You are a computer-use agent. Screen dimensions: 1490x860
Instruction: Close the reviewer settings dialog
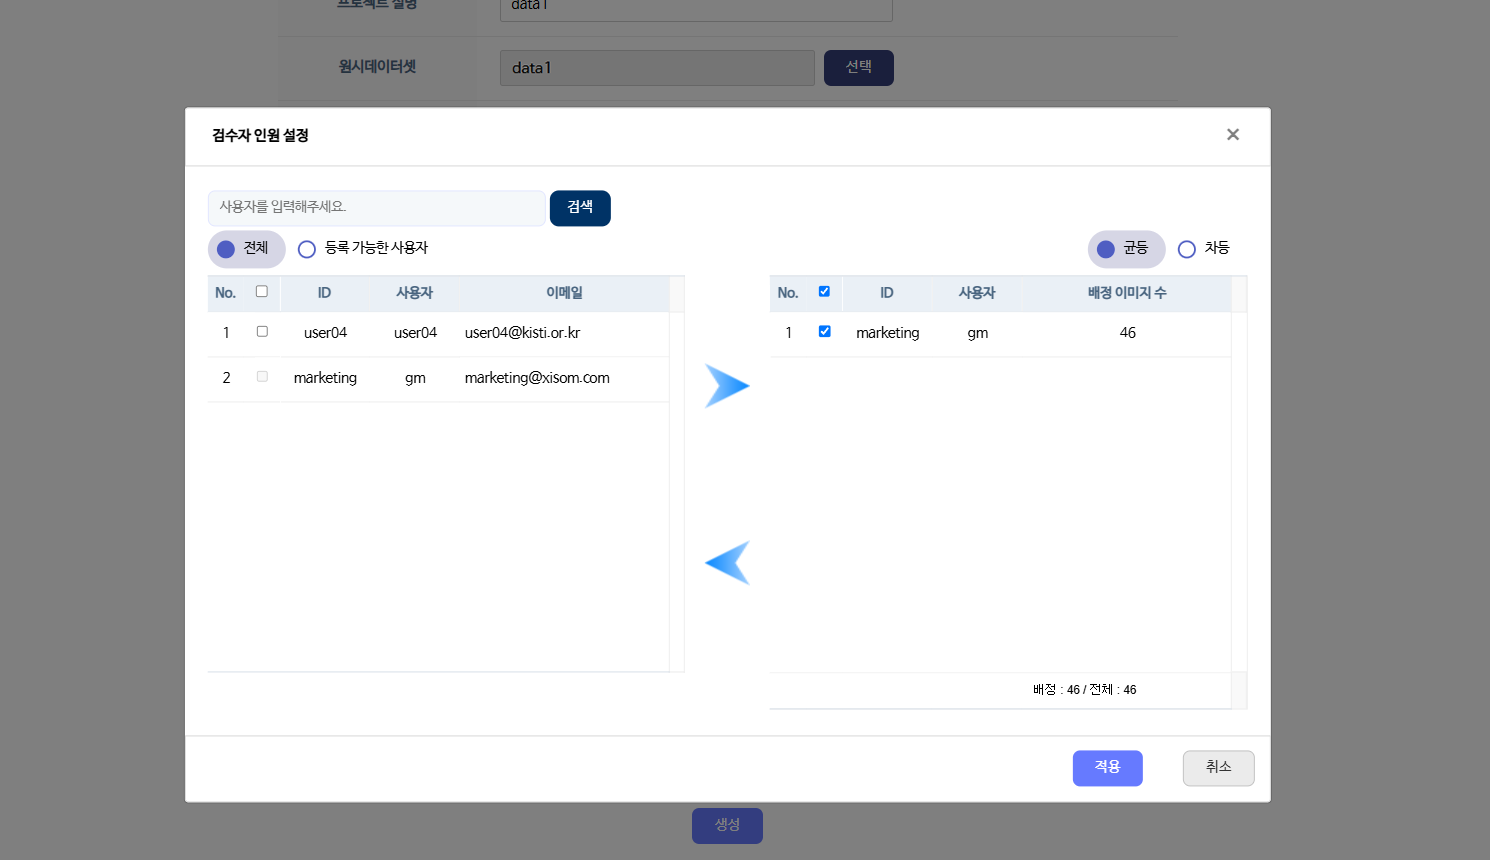1232,135
